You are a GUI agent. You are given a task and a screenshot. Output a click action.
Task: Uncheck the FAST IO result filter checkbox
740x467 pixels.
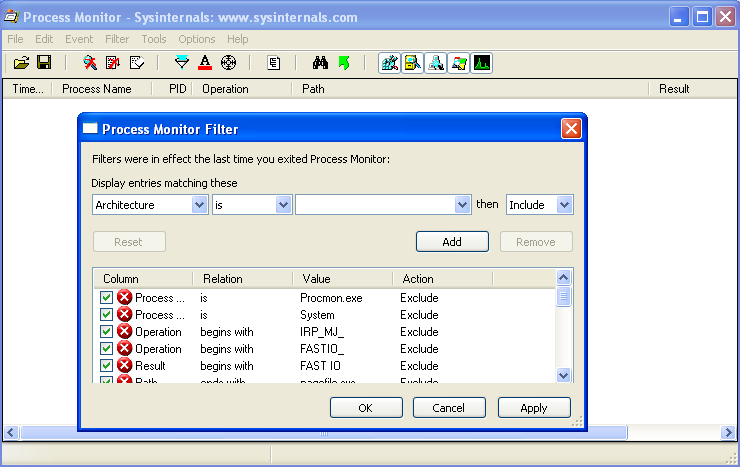click(x=106, y=366)
